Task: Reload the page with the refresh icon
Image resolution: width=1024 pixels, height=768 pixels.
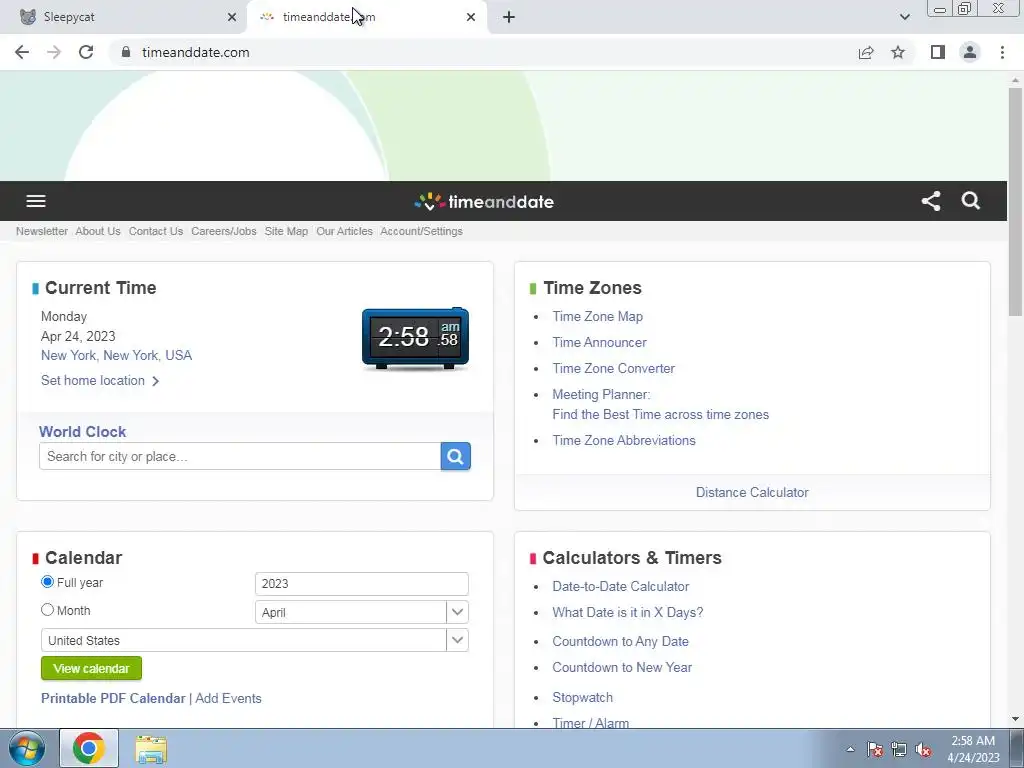Action: (86, 52)
